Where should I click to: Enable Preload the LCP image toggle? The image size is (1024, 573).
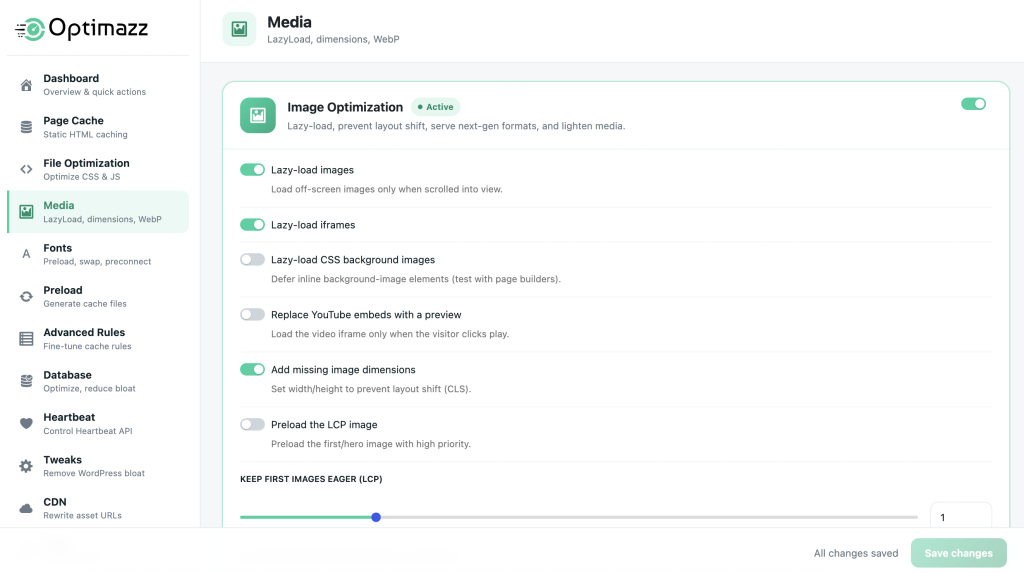[252, 424]
